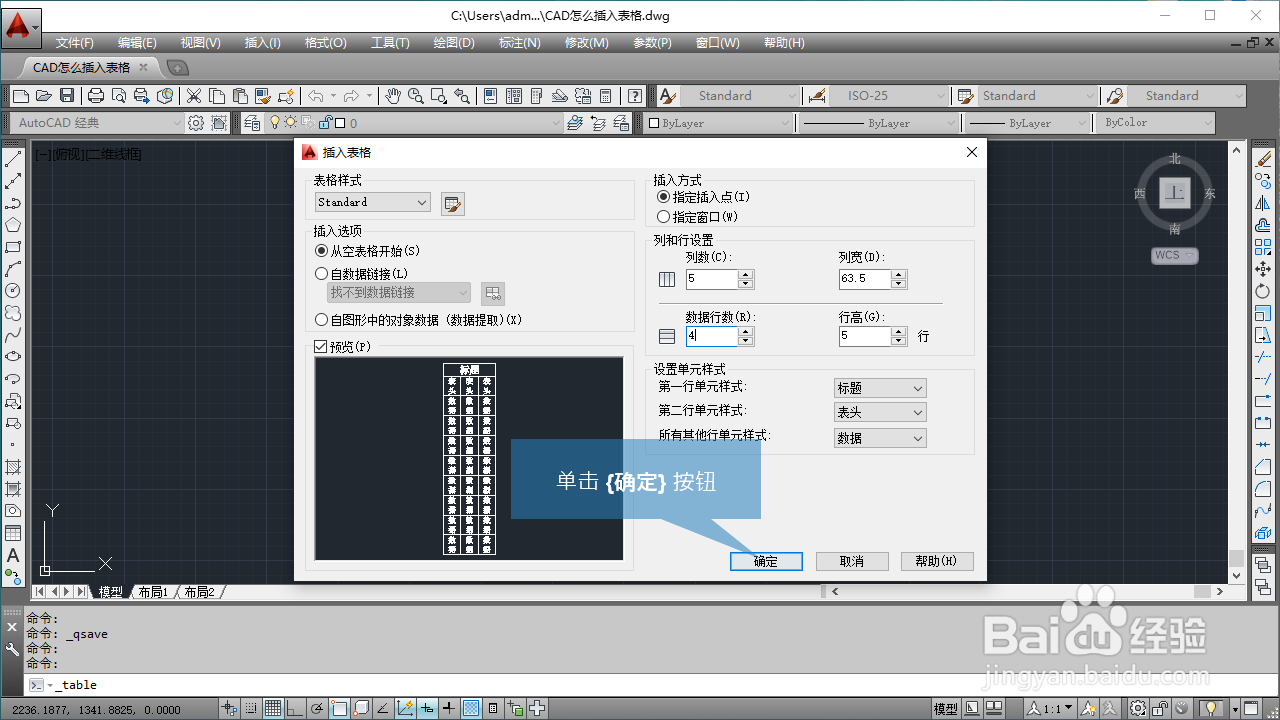Open second row cell style 表头 dropdown
Image resolution: width=1280 pixels, height=720 pixels.
[x=880, y=412]
